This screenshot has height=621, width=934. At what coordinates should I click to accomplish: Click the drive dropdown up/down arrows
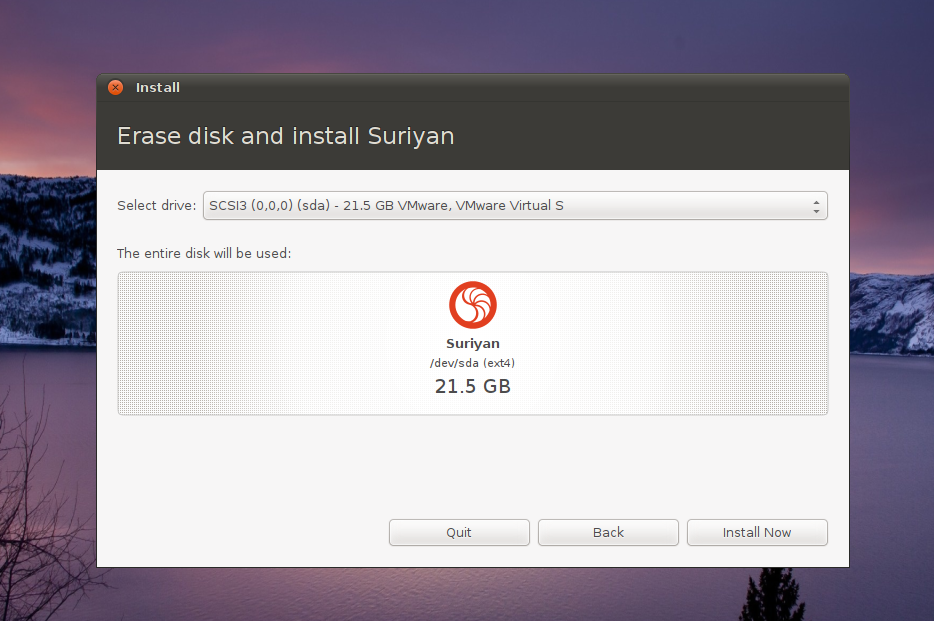[x=816, y=207]
